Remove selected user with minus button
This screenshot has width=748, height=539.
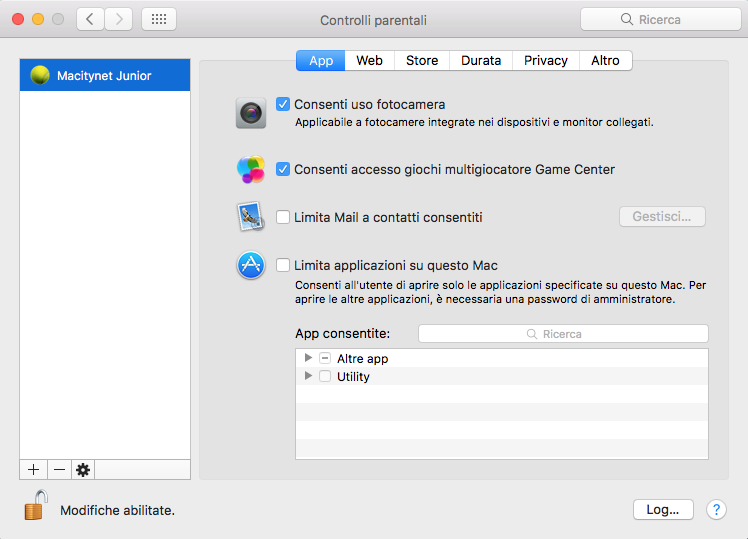(x=59, y=470)
